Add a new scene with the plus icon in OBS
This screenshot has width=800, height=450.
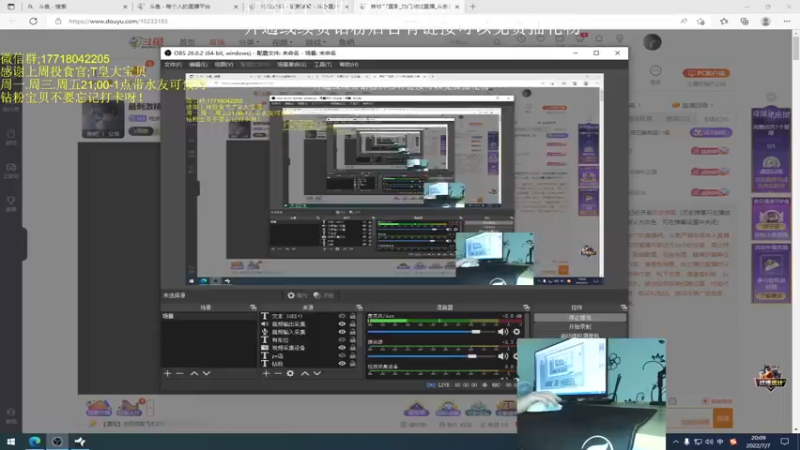pos(167,373)
